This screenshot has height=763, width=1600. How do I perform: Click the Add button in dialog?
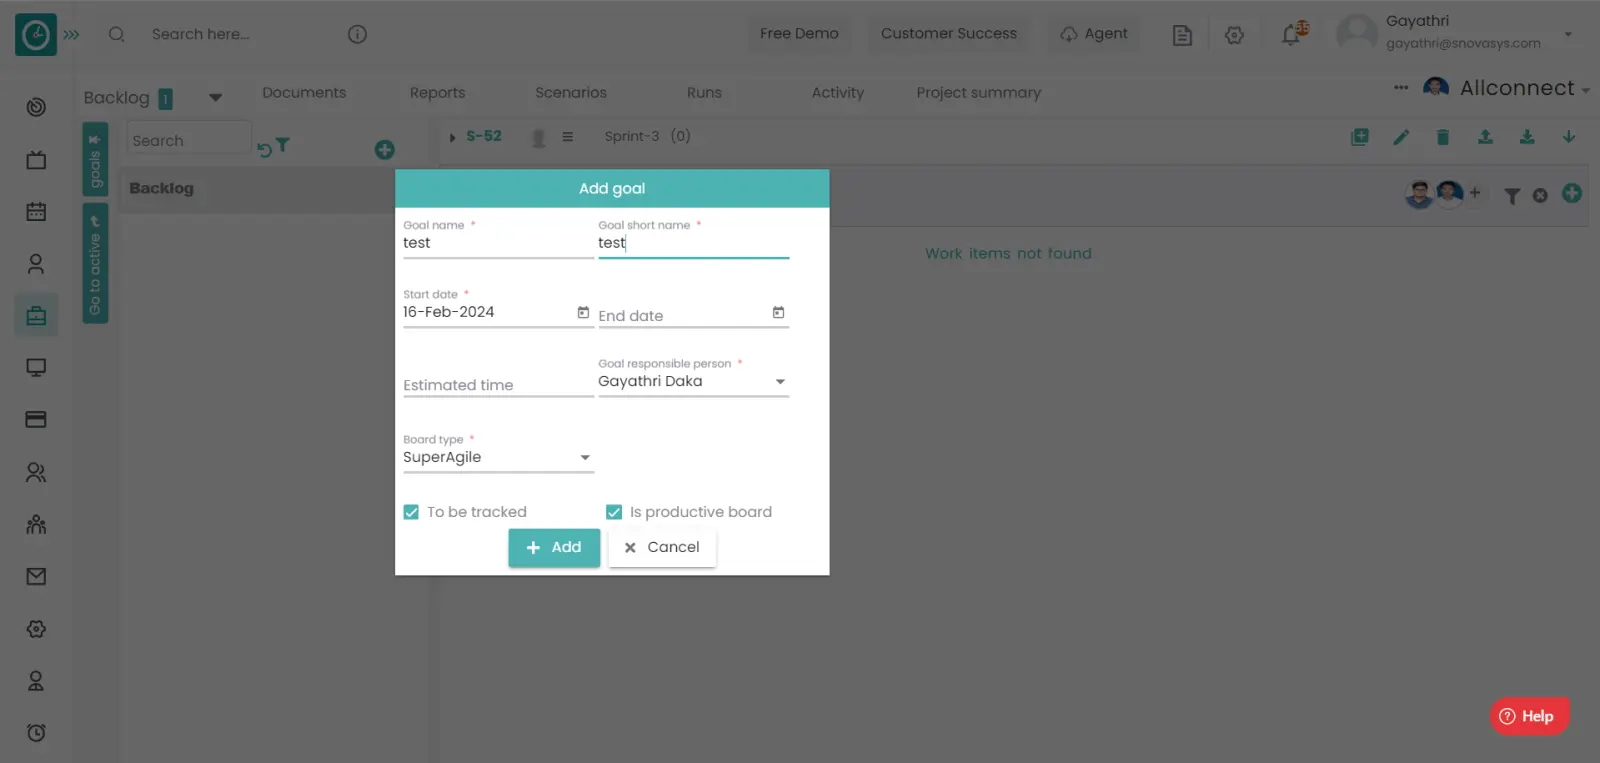tap(554, 548)
